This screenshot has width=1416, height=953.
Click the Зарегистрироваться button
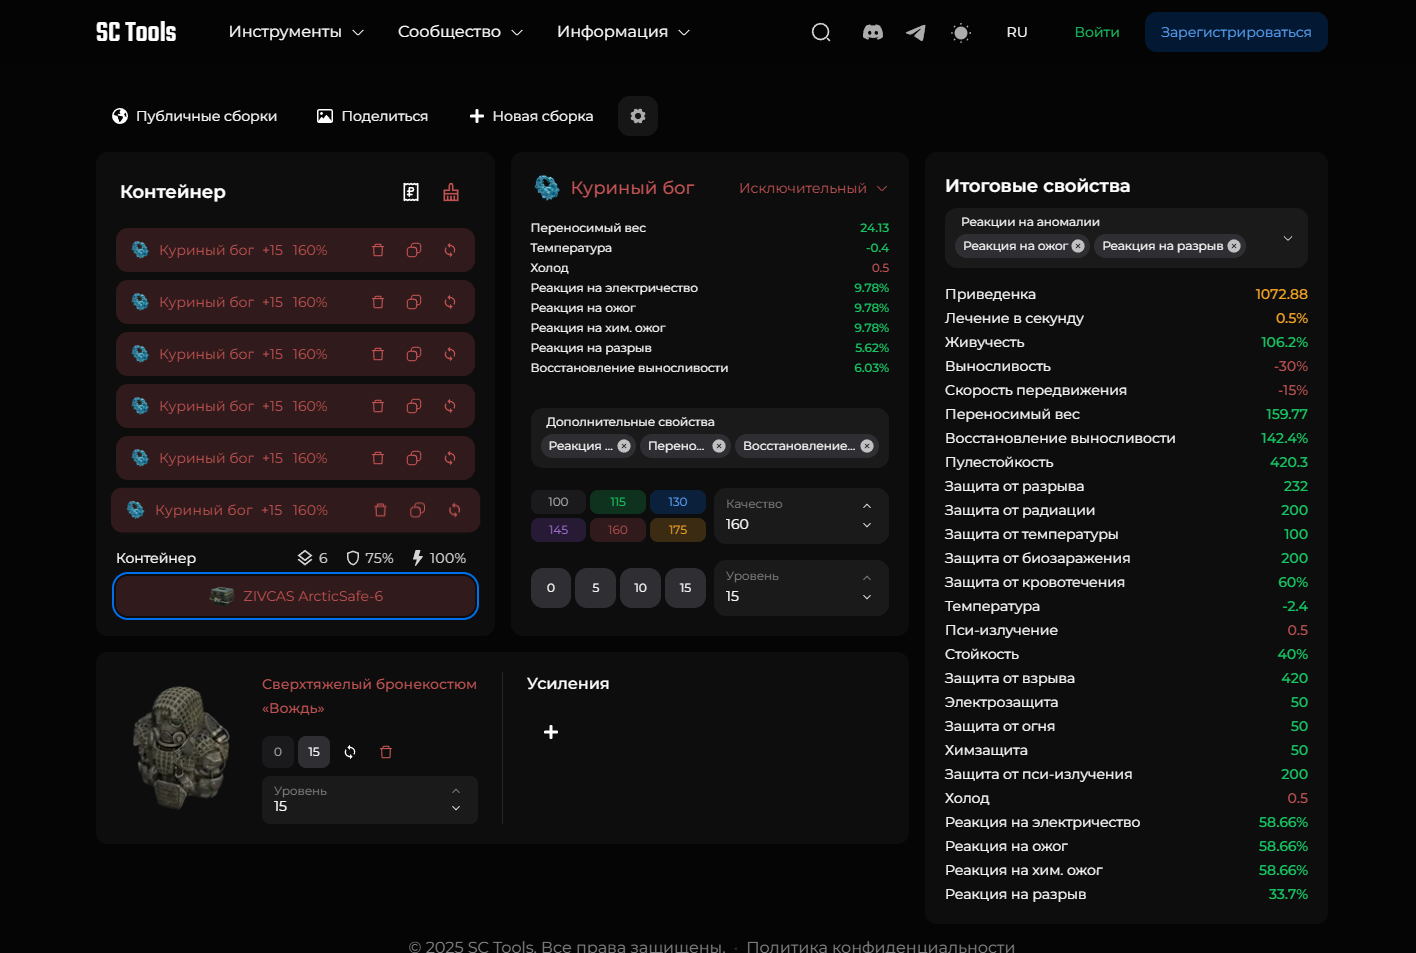click(x=1236, y=32)
